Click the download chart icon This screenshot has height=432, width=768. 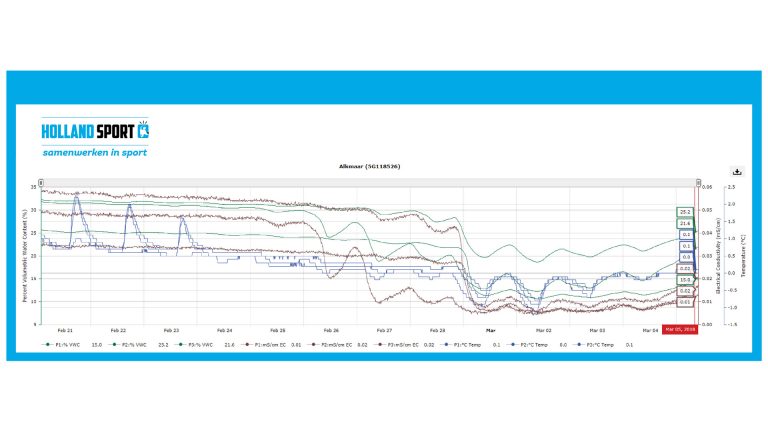click(x=736, y=171)
